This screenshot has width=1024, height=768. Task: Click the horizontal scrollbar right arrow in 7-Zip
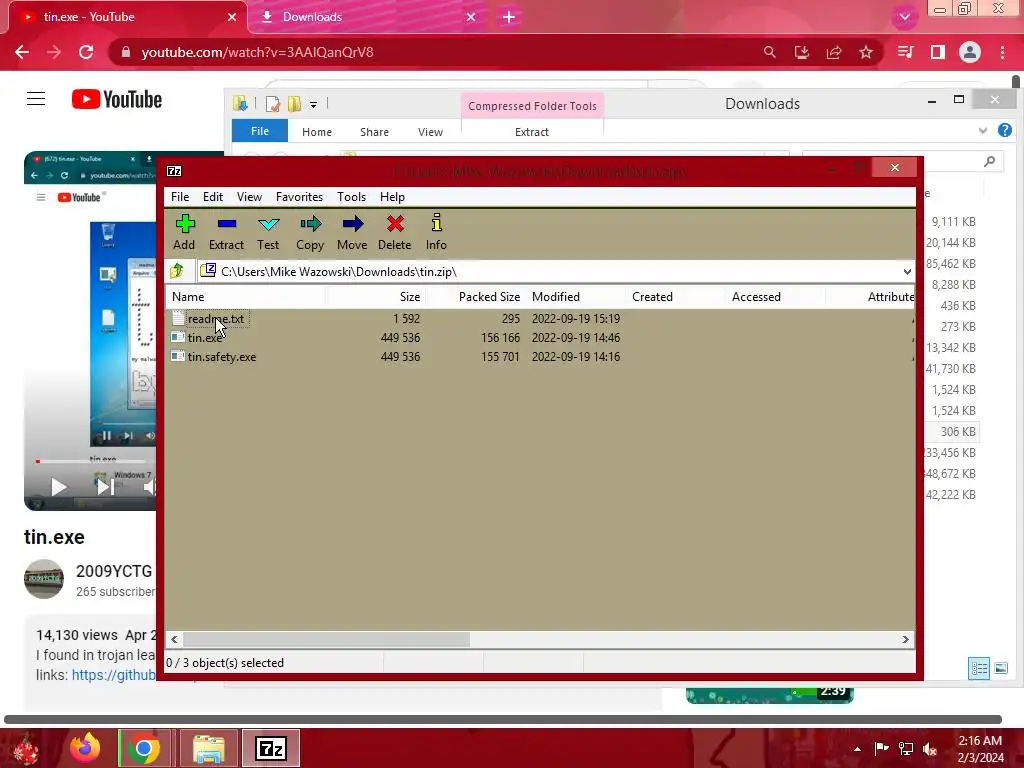(906, 639)
